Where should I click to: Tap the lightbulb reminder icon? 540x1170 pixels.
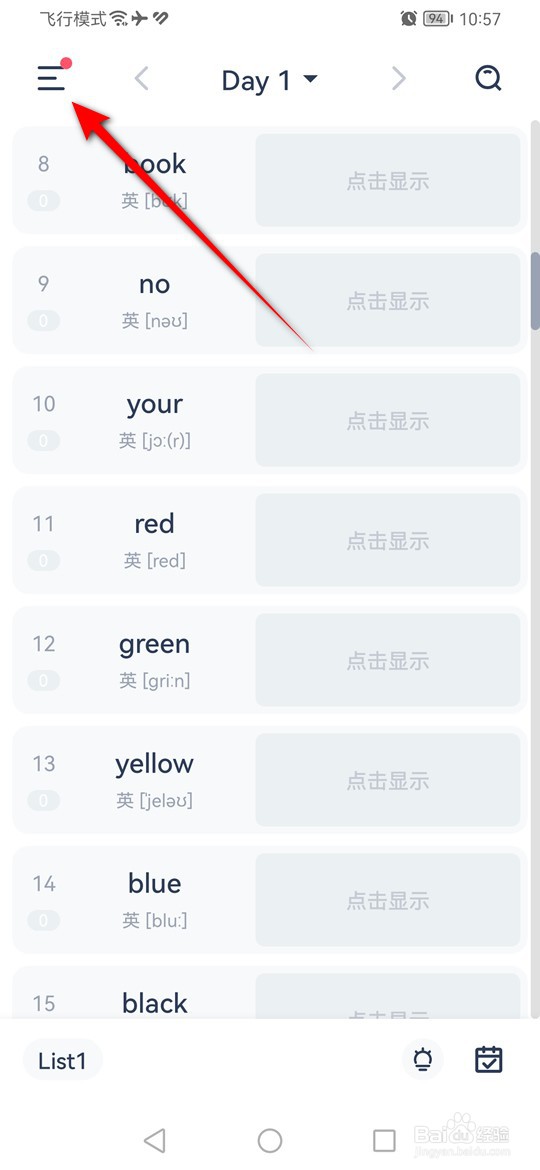click(423, 1060)
